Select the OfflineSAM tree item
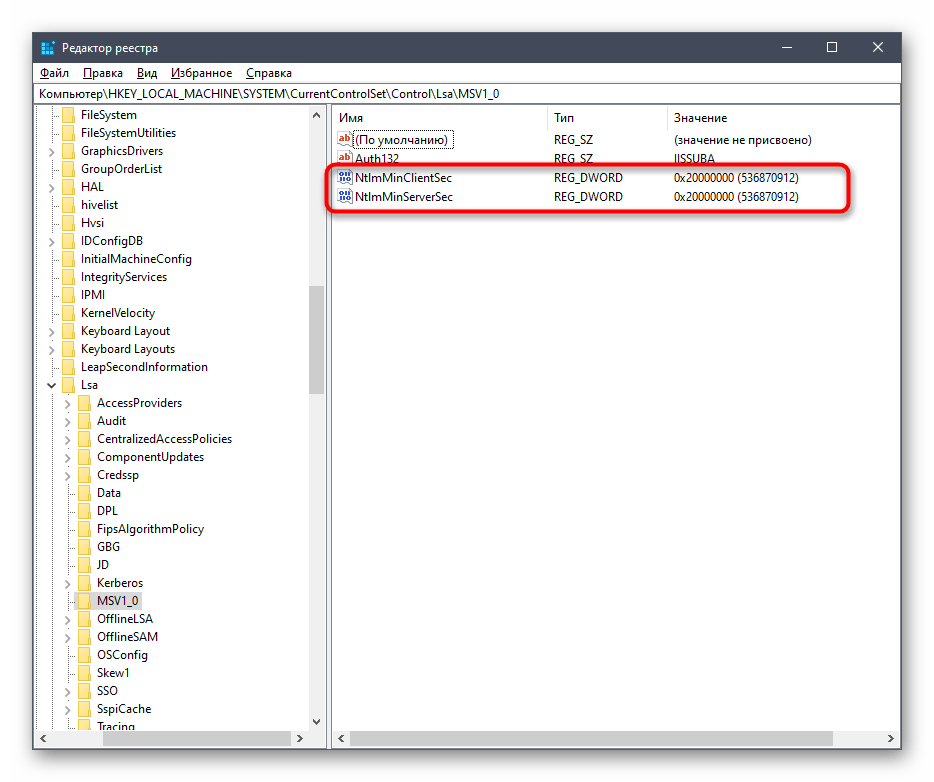The height and width of the screenshot is (782, 934). tap(127, 637)
